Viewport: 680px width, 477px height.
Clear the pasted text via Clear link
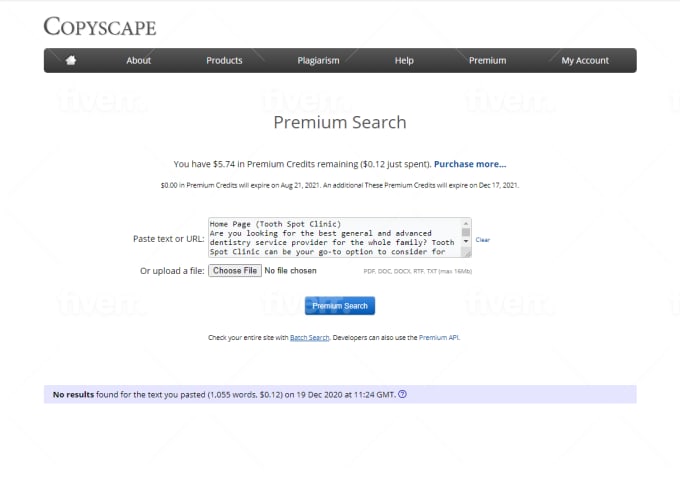[483, 240]
